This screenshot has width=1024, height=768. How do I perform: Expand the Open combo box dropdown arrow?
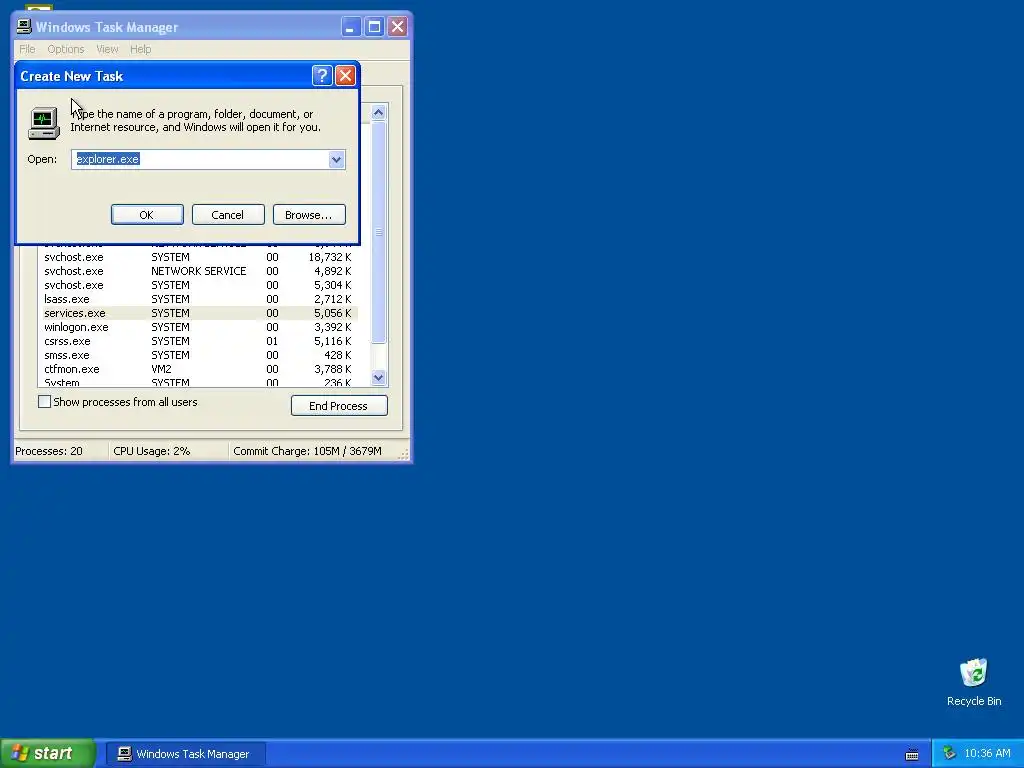[336, 159]
